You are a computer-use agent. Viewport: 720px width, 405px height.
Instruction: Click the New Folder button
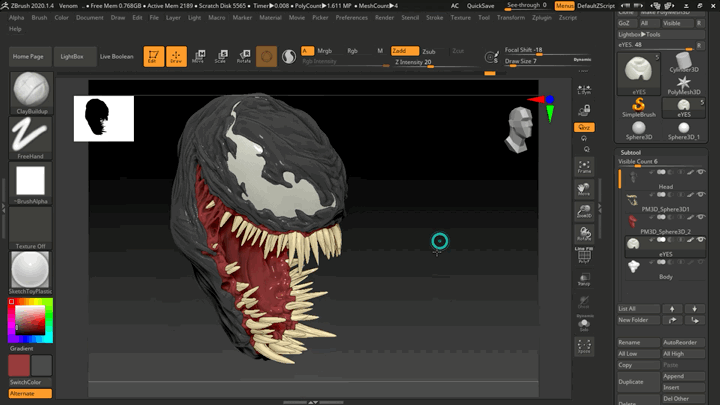click(639, 320)
